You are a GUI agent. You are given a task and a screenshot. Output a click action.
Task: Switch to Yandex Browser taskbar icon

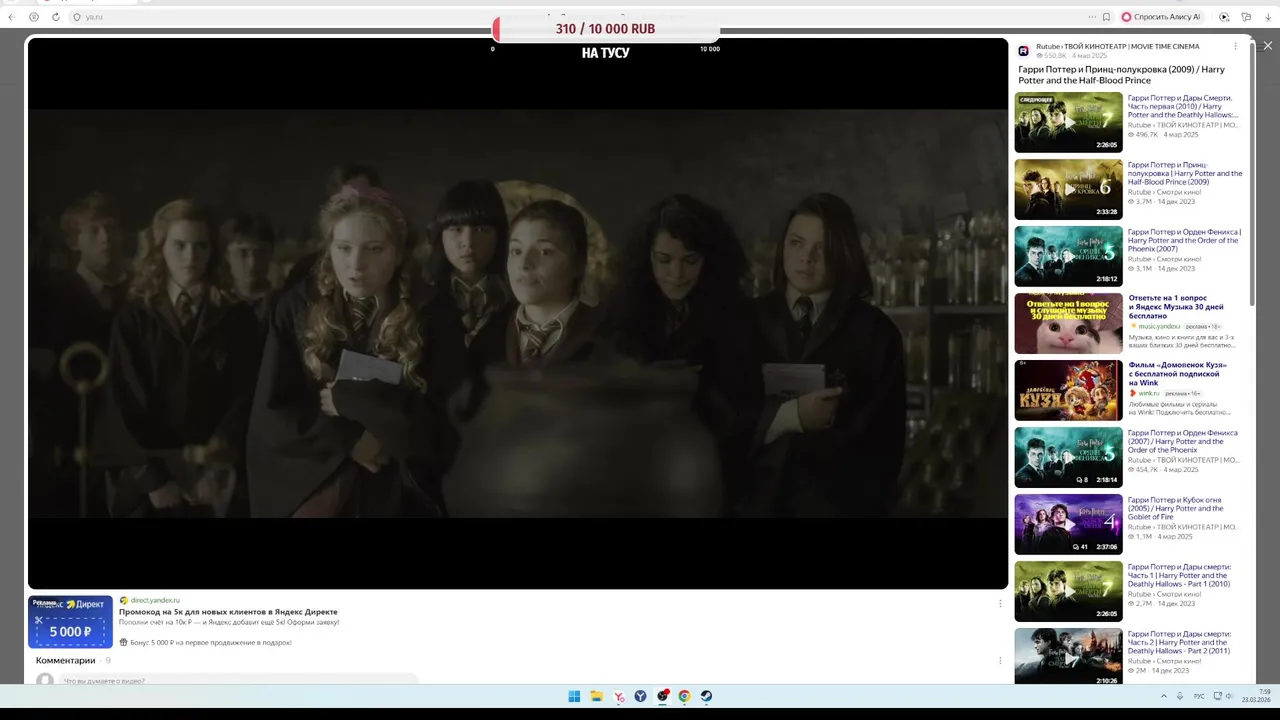pyautogui.click(x=619, y=696)
